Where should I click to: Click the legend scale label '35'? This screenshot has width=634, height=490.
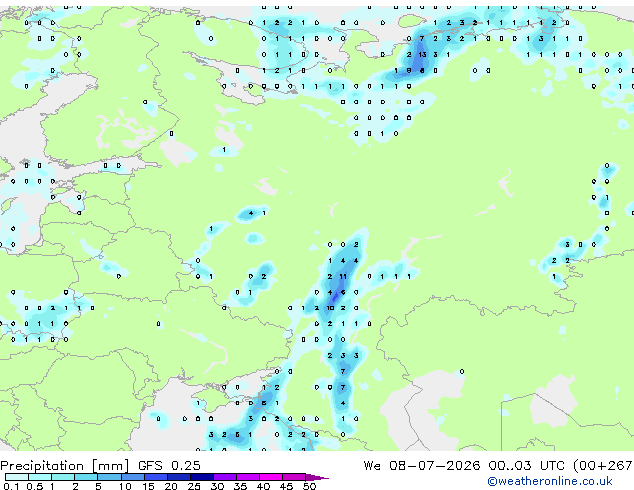pyautogui.click(x=240, y=486)
